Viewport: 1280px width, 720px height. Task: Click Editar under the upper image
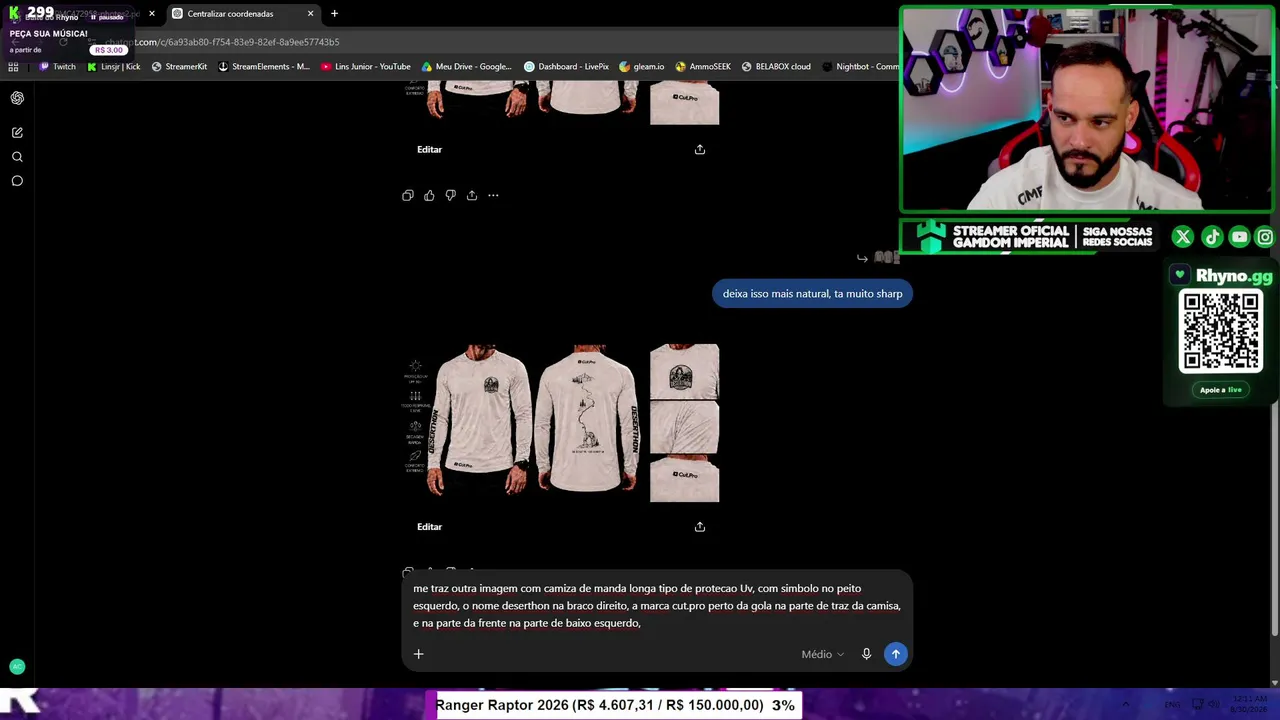[x=429, y=149]
